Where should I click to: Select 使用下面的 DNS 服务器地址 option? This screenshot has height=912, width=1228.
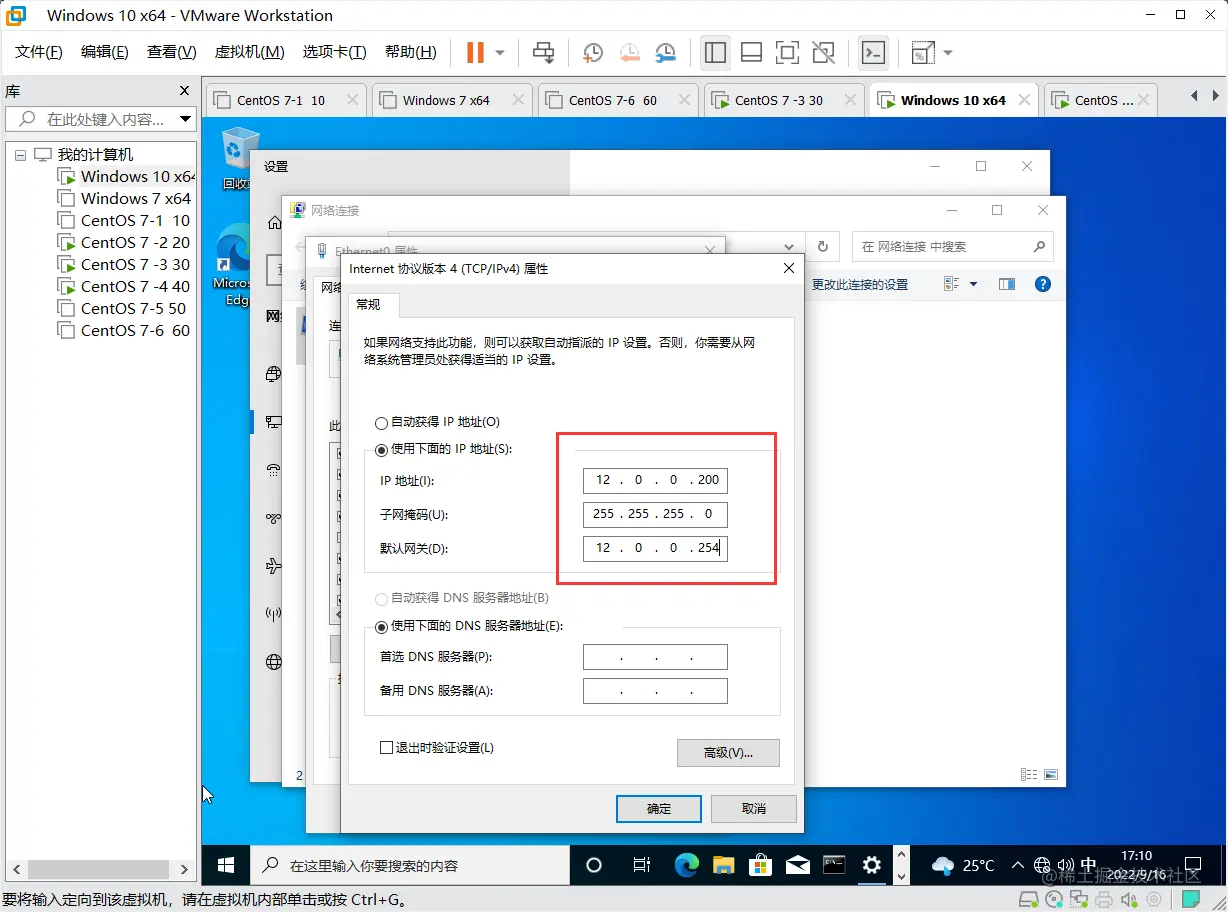[x=381, y=627]
